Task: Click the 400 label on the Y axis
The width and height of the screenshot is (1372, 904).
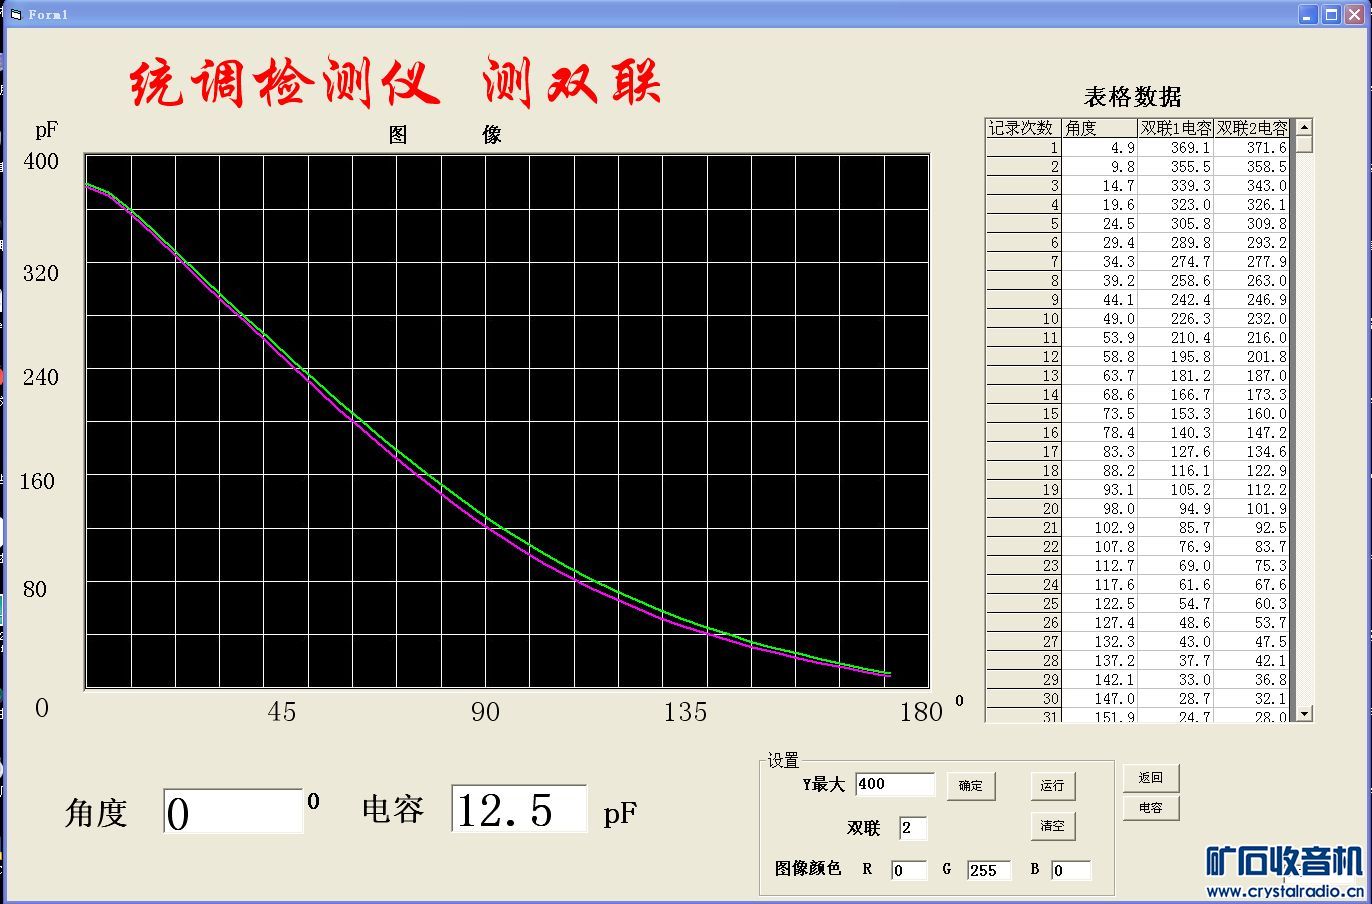Action: (x=41, y=161)
